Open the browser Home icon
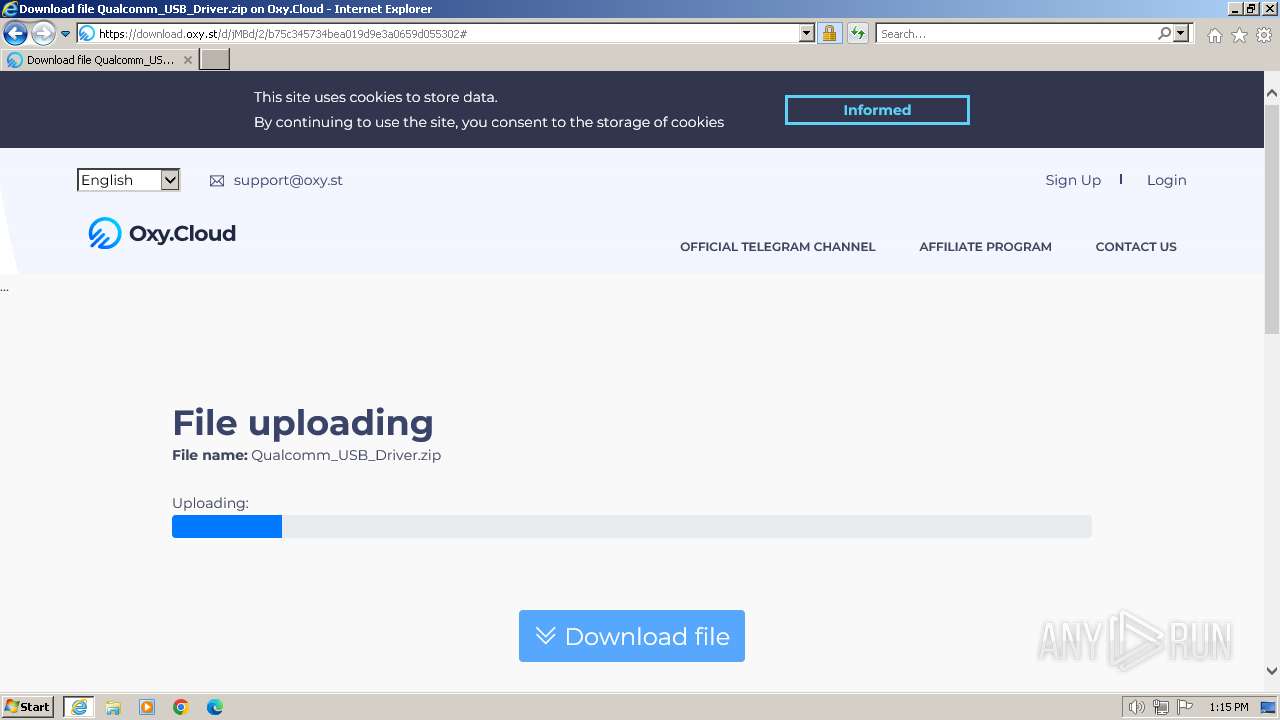The height and width of the screenshot is (720, 1280). [x=1214, y=35]
